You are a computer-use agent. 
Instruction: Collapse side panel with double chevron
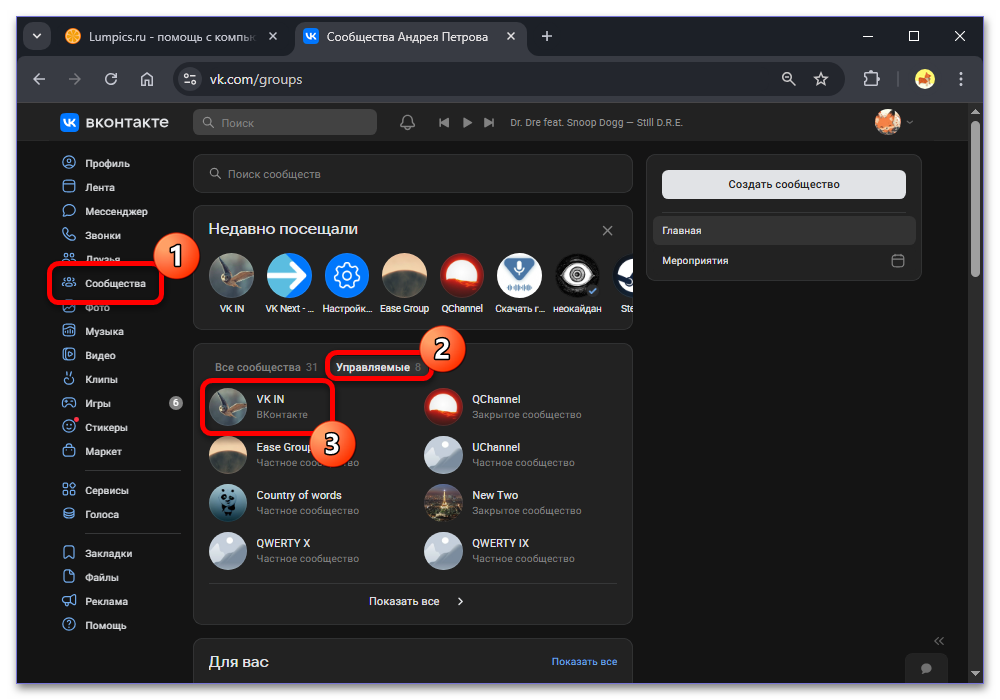(x=939, y=641)
